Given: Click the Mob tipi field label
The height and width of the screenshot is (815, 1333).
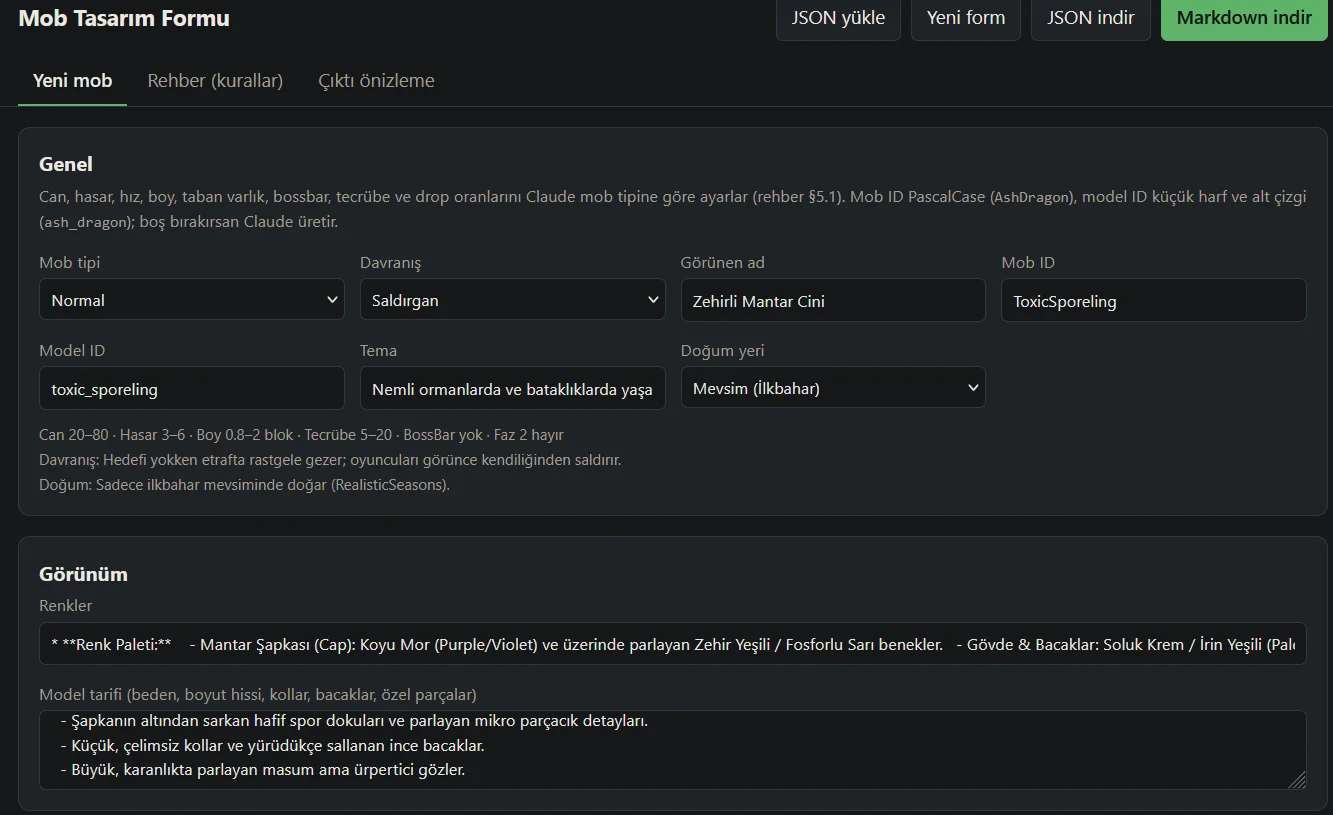Looking at the screenshot, I should click(x=70, y=262).
